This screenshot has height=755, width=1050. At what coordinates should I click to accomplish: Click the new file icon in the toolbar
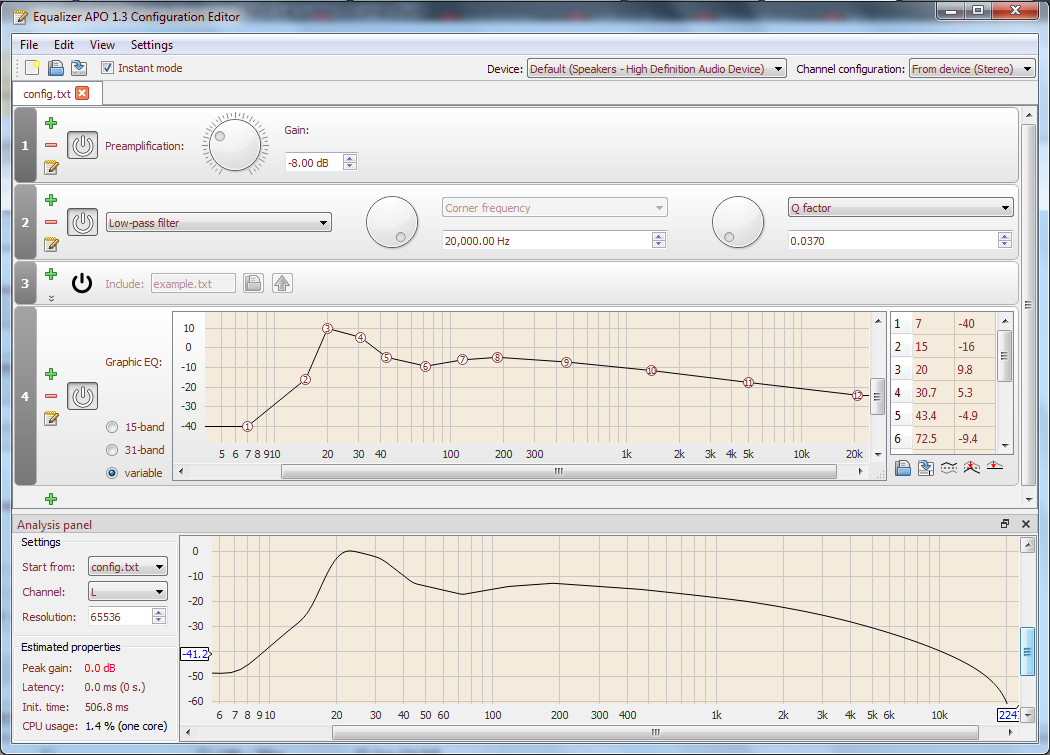pyautogui.click(x=33, y=68)
